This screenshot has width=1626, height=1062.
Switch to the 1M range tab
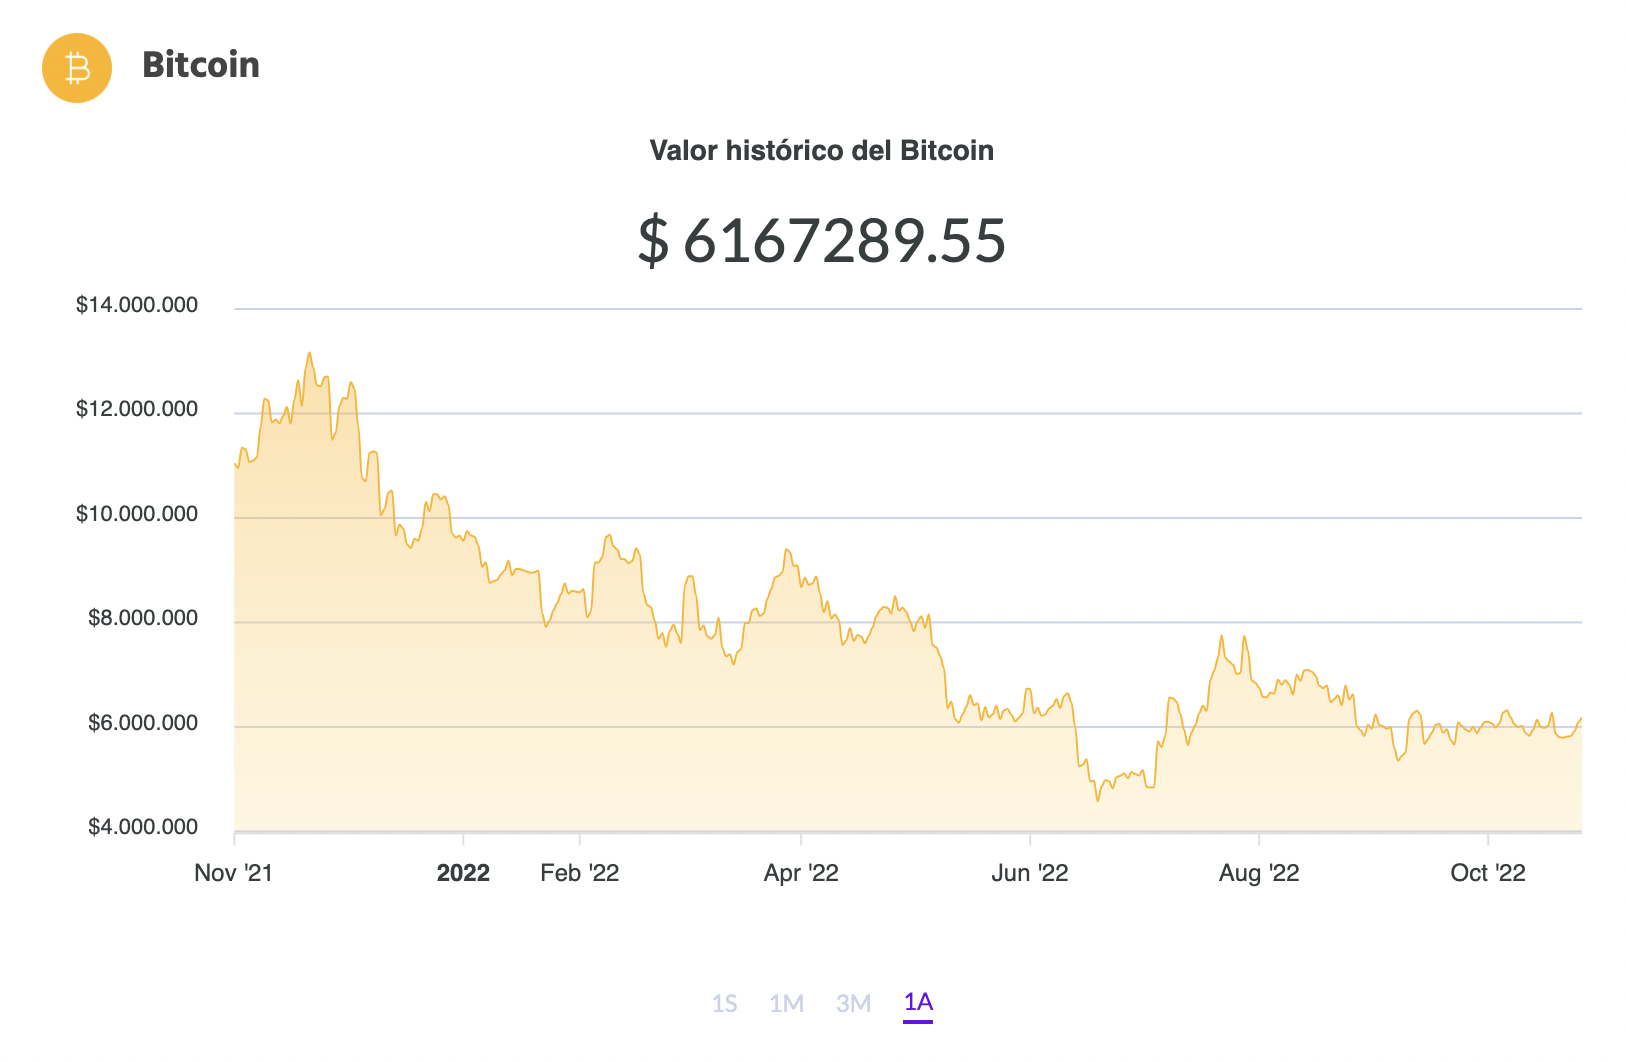(786, 1003)
